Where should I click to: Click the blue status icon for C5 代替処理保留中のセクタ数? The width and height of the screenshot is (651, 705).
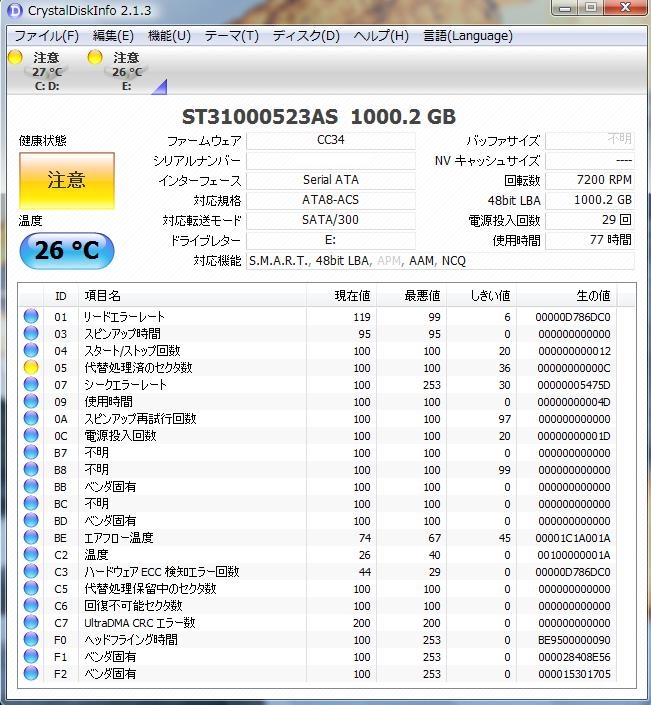(31, 588)
